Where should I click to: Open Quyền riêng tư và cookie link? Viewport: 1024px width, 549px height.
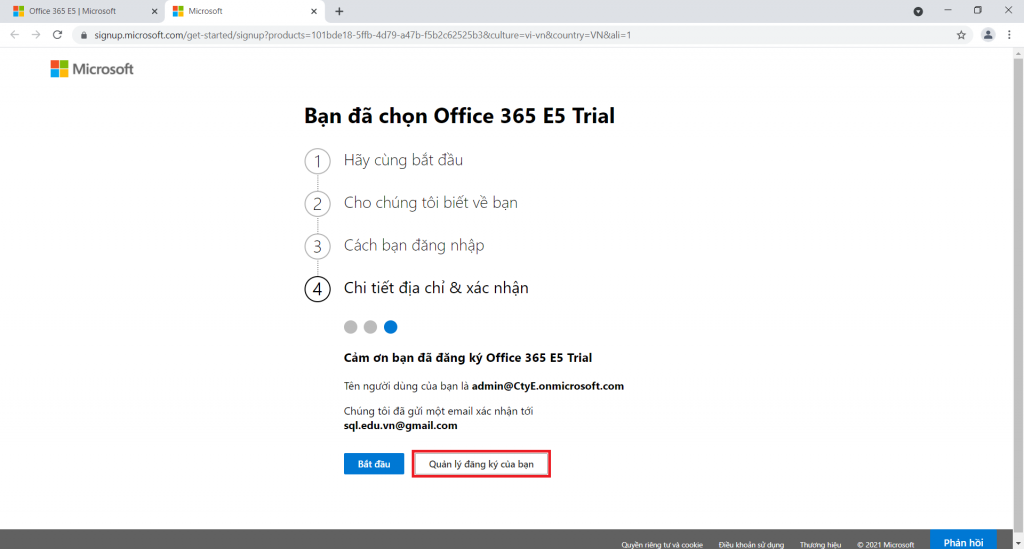[662, 544]
